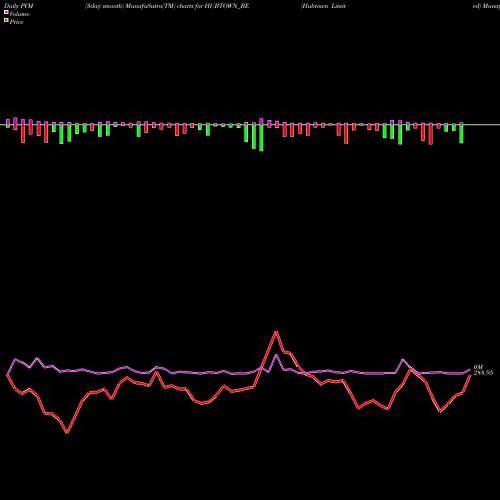Click the tallest green bar in the histogram
Screen dimensions: 500x500
[x=261, y=138]
